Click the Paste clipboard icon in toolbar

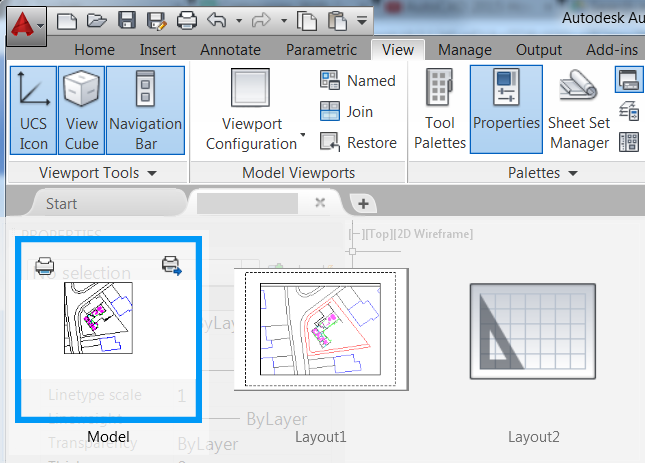337,21
